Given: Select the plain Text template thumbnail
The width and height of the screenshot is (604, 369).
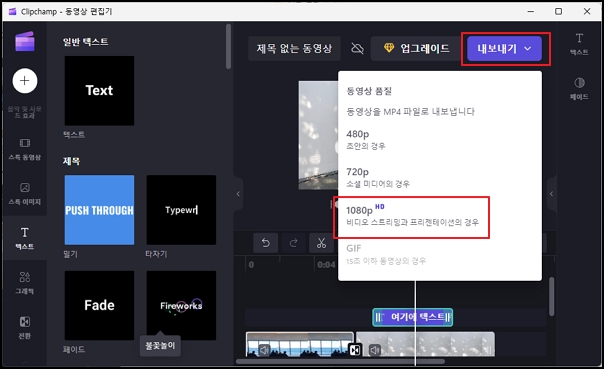Looking at the screenshot, I should tap(99, 91).
